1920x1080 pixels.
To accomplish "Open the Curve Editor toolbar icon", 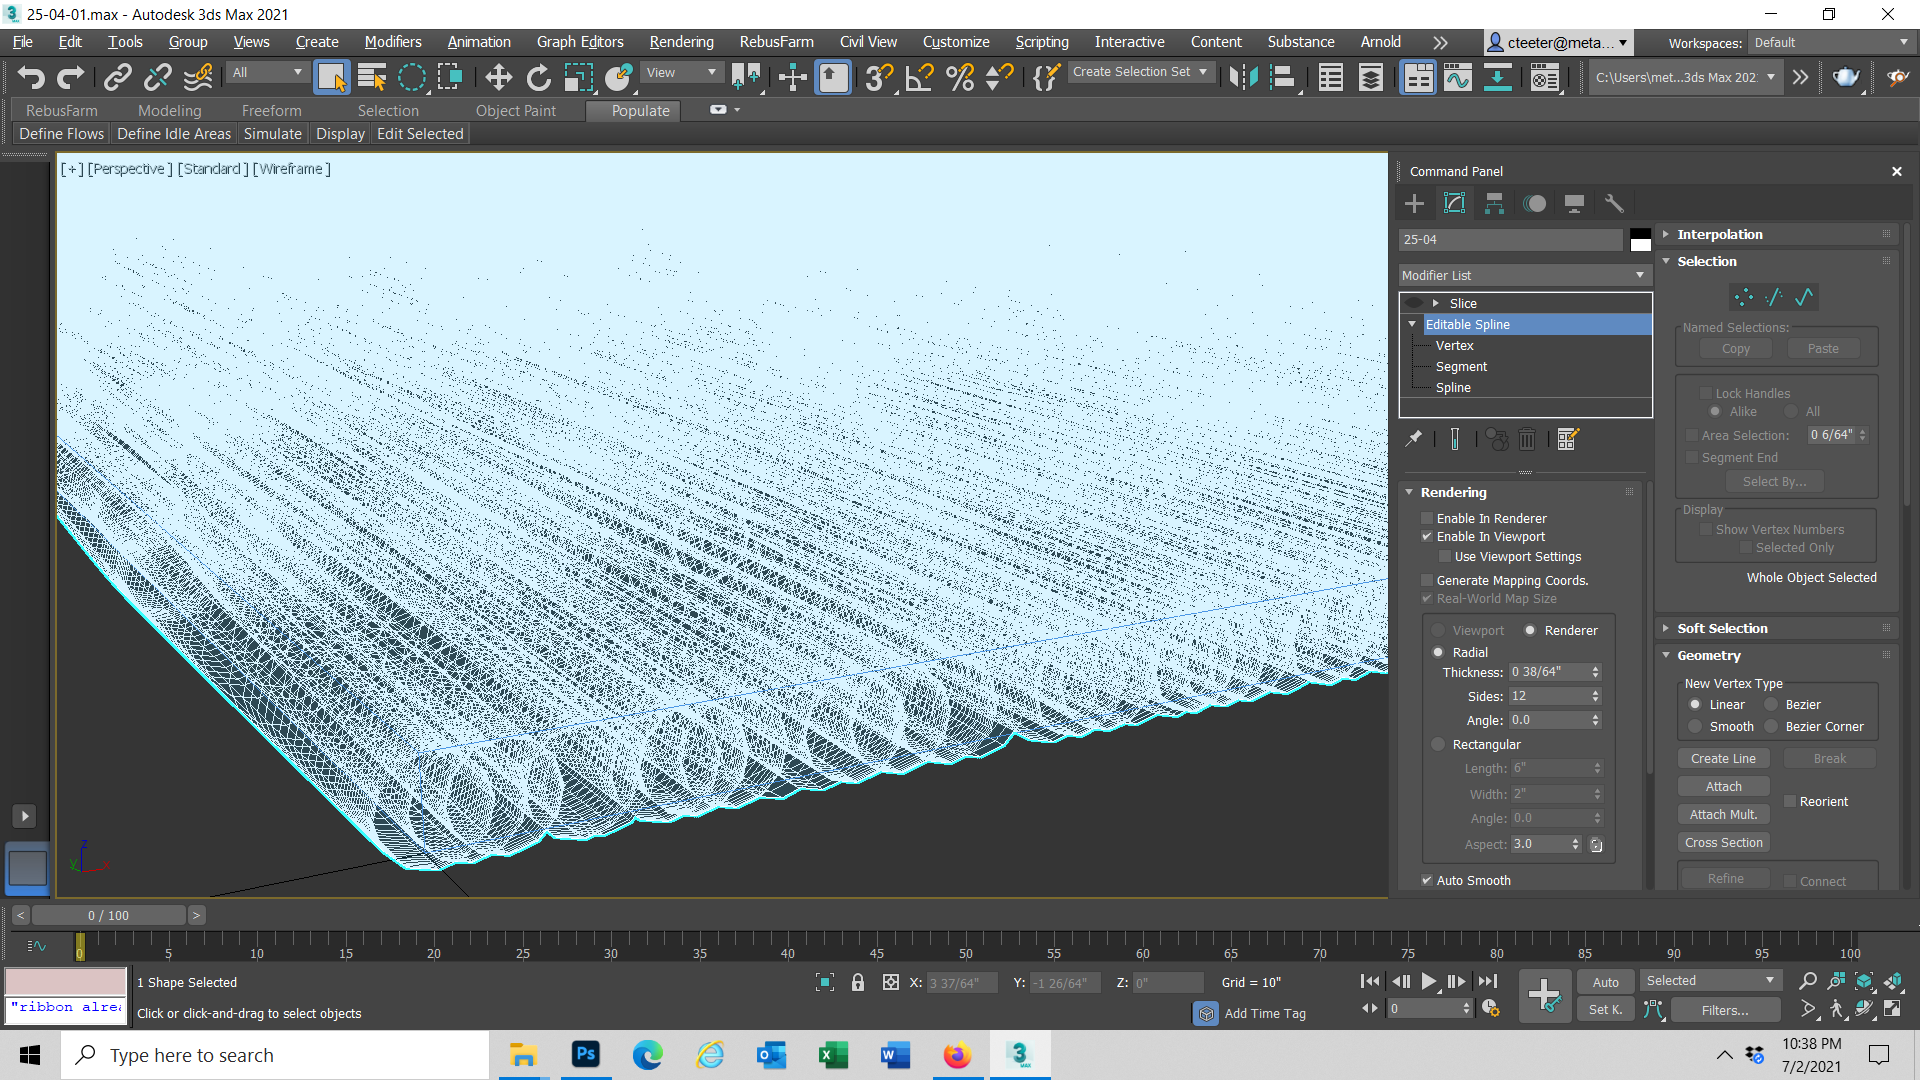I will pyautogui.click(x=1457, y=77).
